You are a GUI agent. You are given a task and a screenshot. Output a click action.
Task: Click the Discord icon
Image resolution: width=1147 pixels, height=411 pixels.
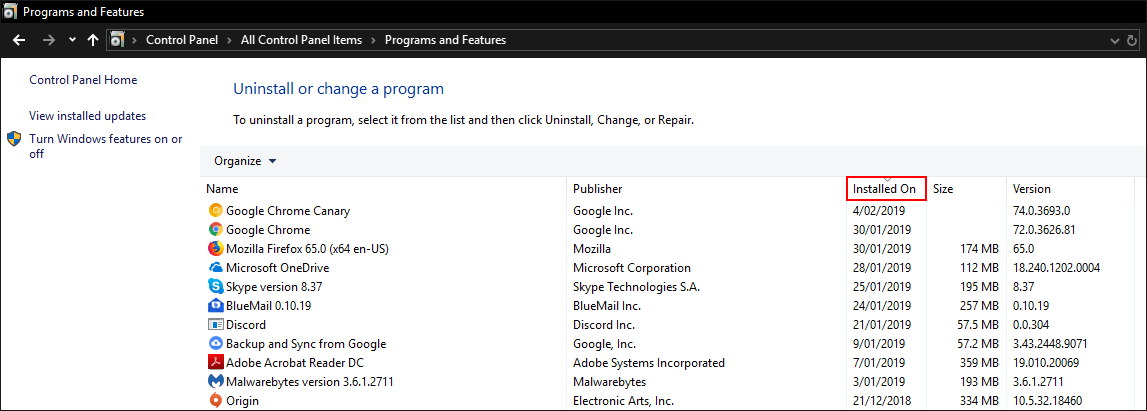216,325
